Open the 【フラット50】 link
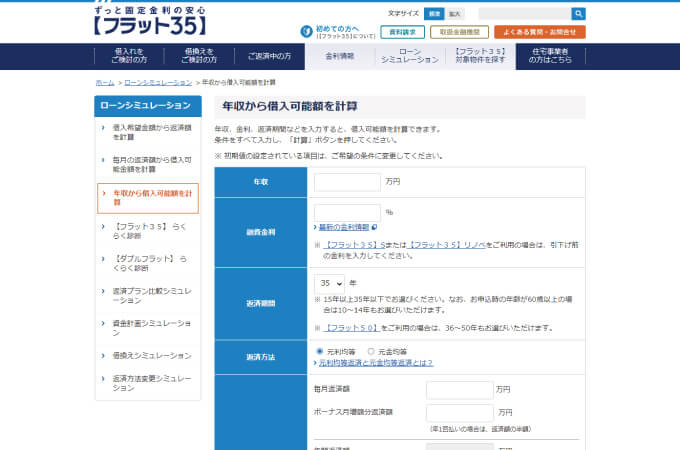Image resolution: width=680 pixels, height=450 pixels. (x=352, y=328)
